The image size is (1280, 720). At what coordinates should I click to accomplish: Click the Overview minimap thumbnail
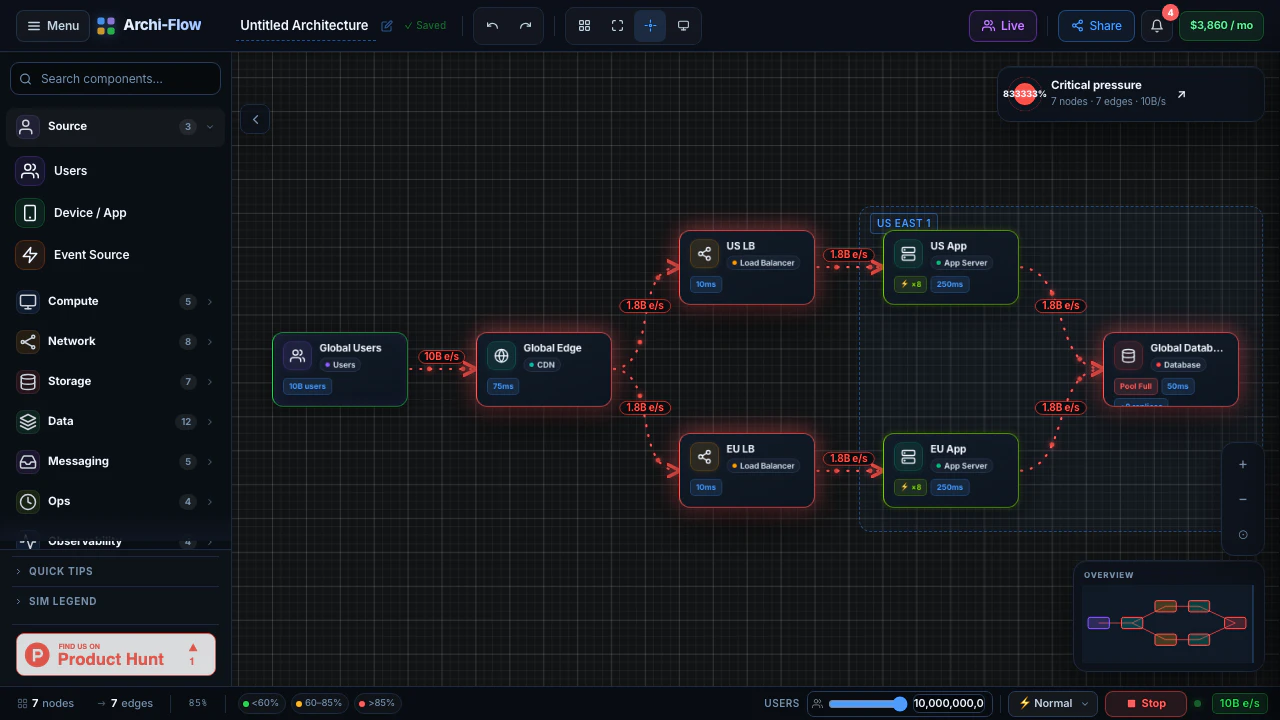pos(1168,623)
